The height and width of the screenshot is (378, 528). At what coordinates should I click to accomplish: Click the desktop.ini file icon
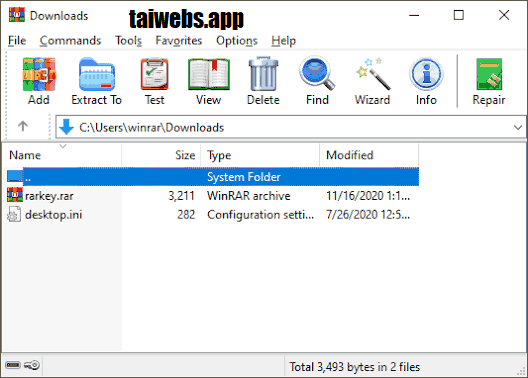(x=14, y=214)
